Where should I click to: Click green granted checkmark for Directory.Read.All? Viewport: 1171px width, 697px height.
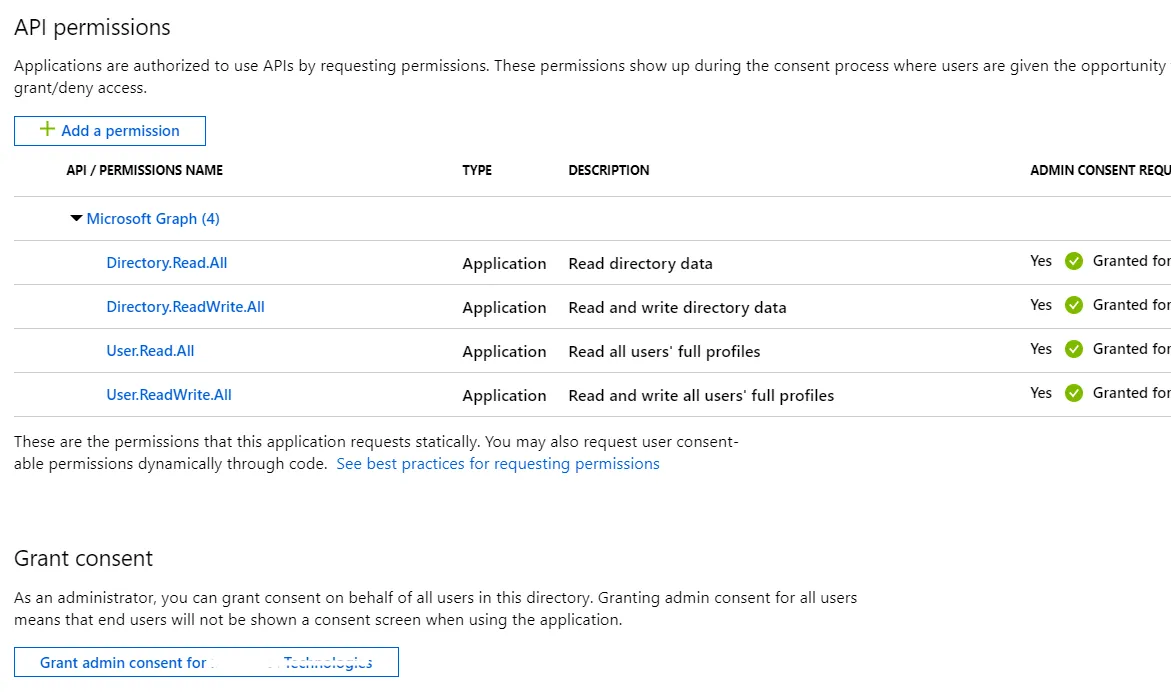1074,261
